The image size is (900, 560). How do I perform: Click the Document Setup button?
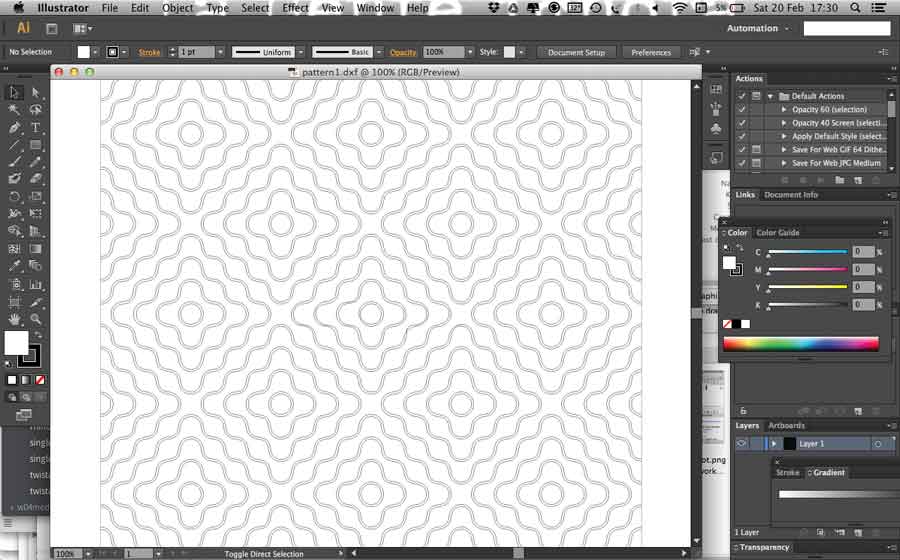click(x=576, y=52)
